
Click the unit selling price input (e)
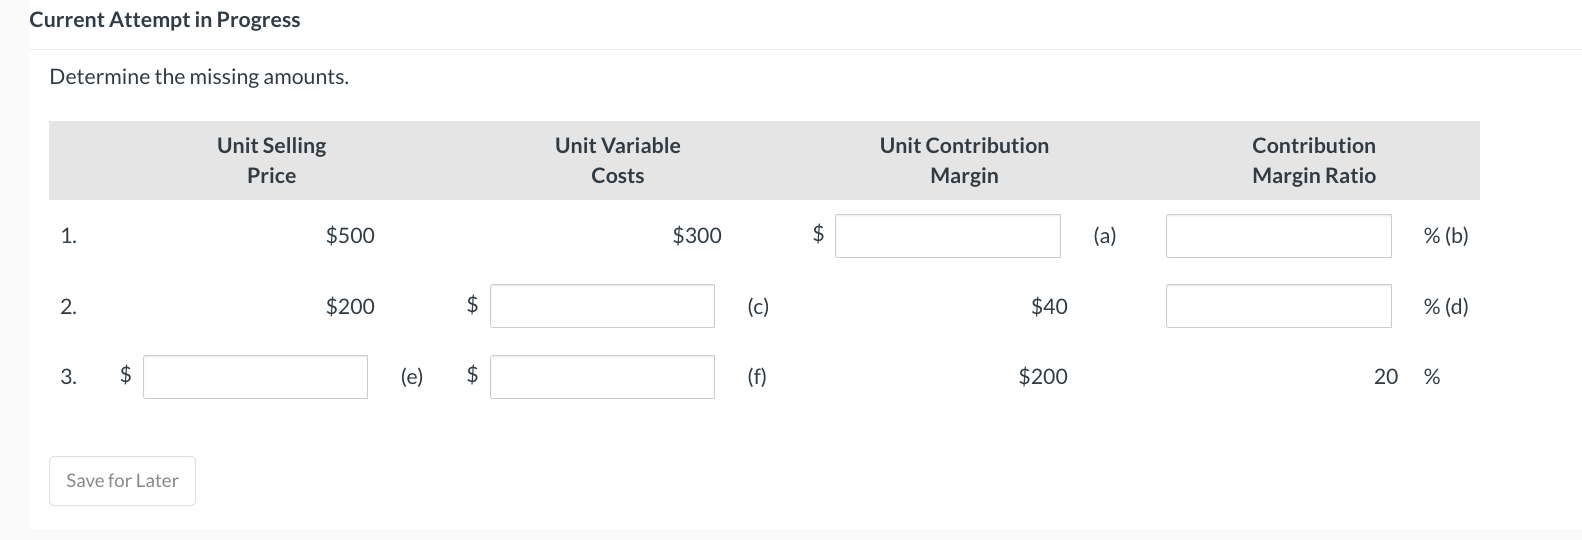click(255, 377)
